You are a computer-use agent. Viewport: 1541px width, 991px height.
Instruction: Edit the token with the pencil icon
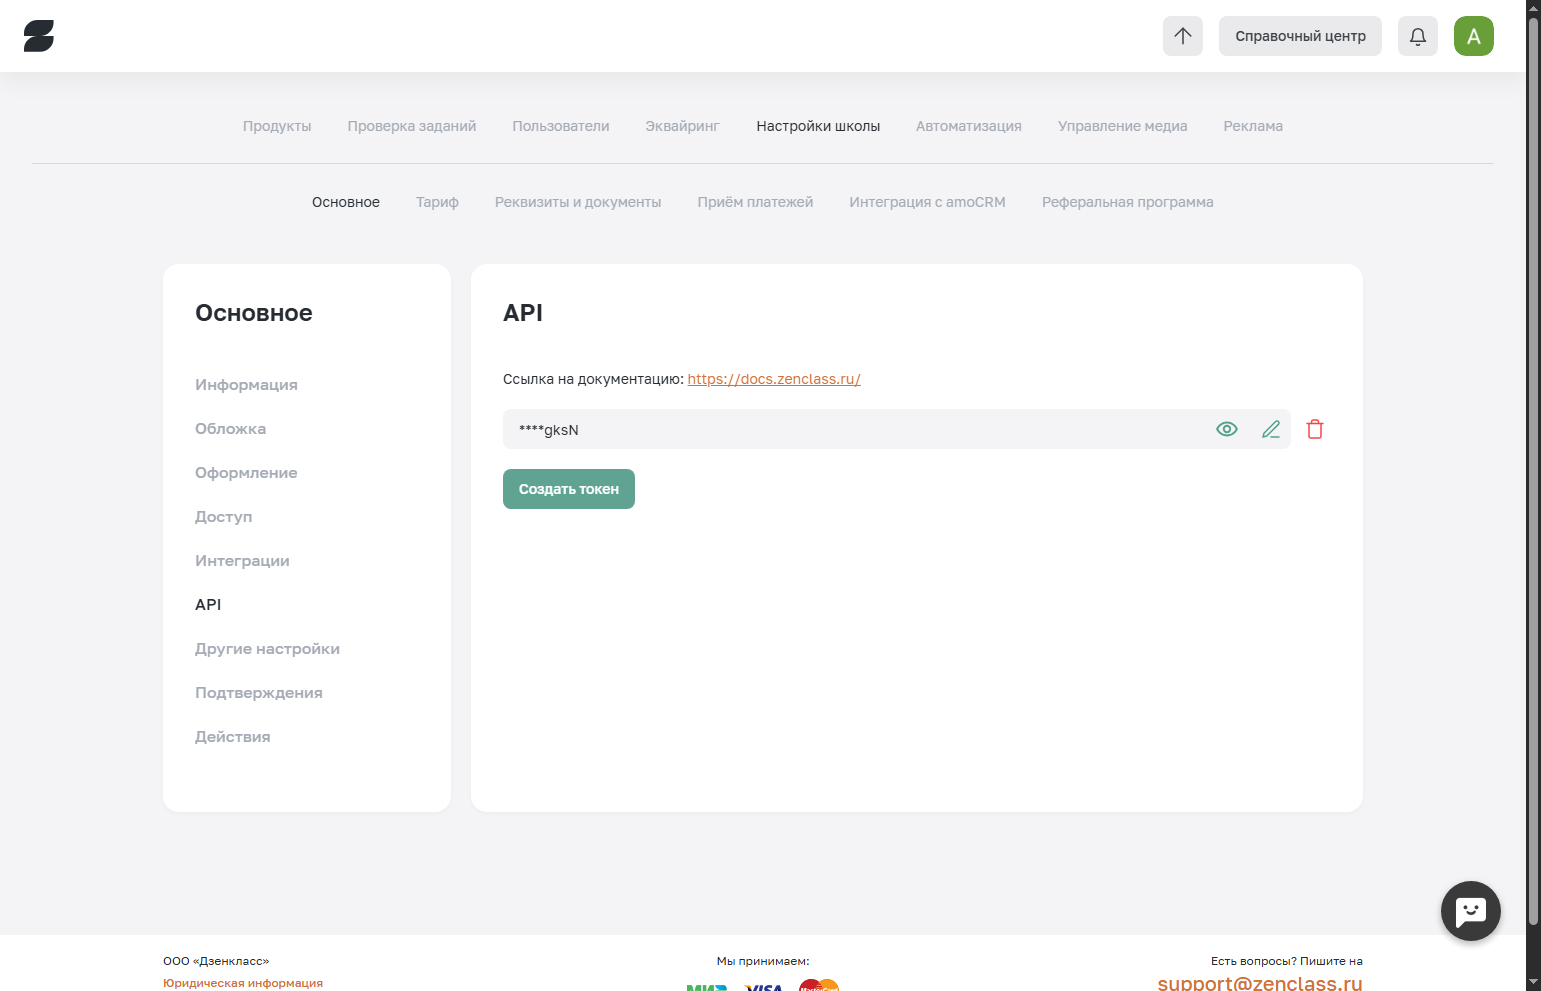click(1271, 429)
